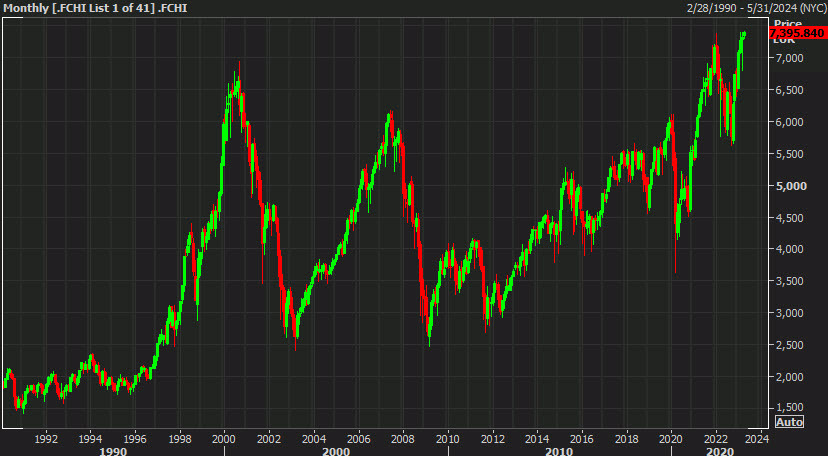Click the 2,000 price axis label
This screenshot has height=456, width=828.
click(x=789, y=377)
